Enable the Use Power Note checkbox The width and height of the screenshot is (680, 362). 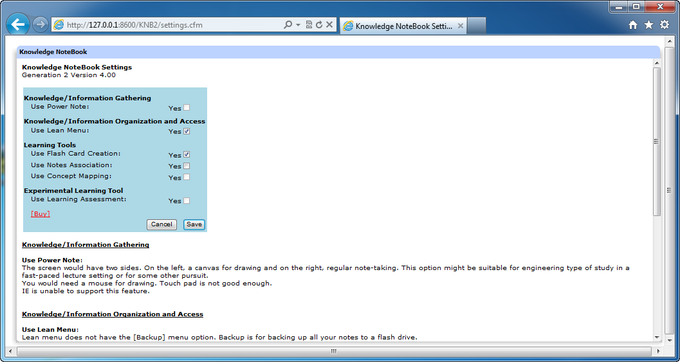coord(186,108)
